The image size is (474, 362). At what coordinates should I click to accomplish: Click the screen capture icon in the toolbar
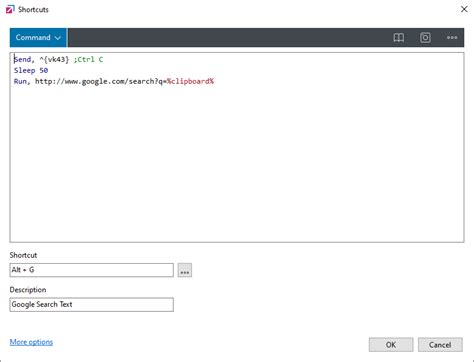click(425, 38)
